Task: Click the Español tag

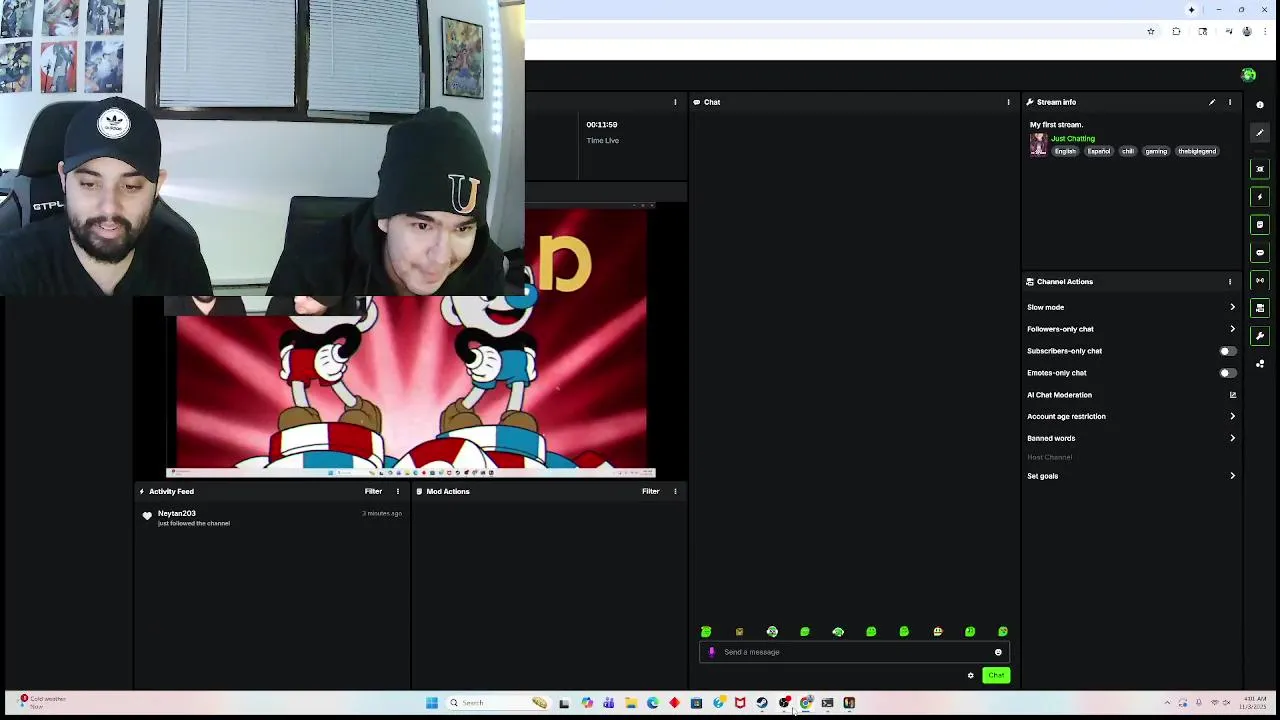Action: (x=1099, y=151)
